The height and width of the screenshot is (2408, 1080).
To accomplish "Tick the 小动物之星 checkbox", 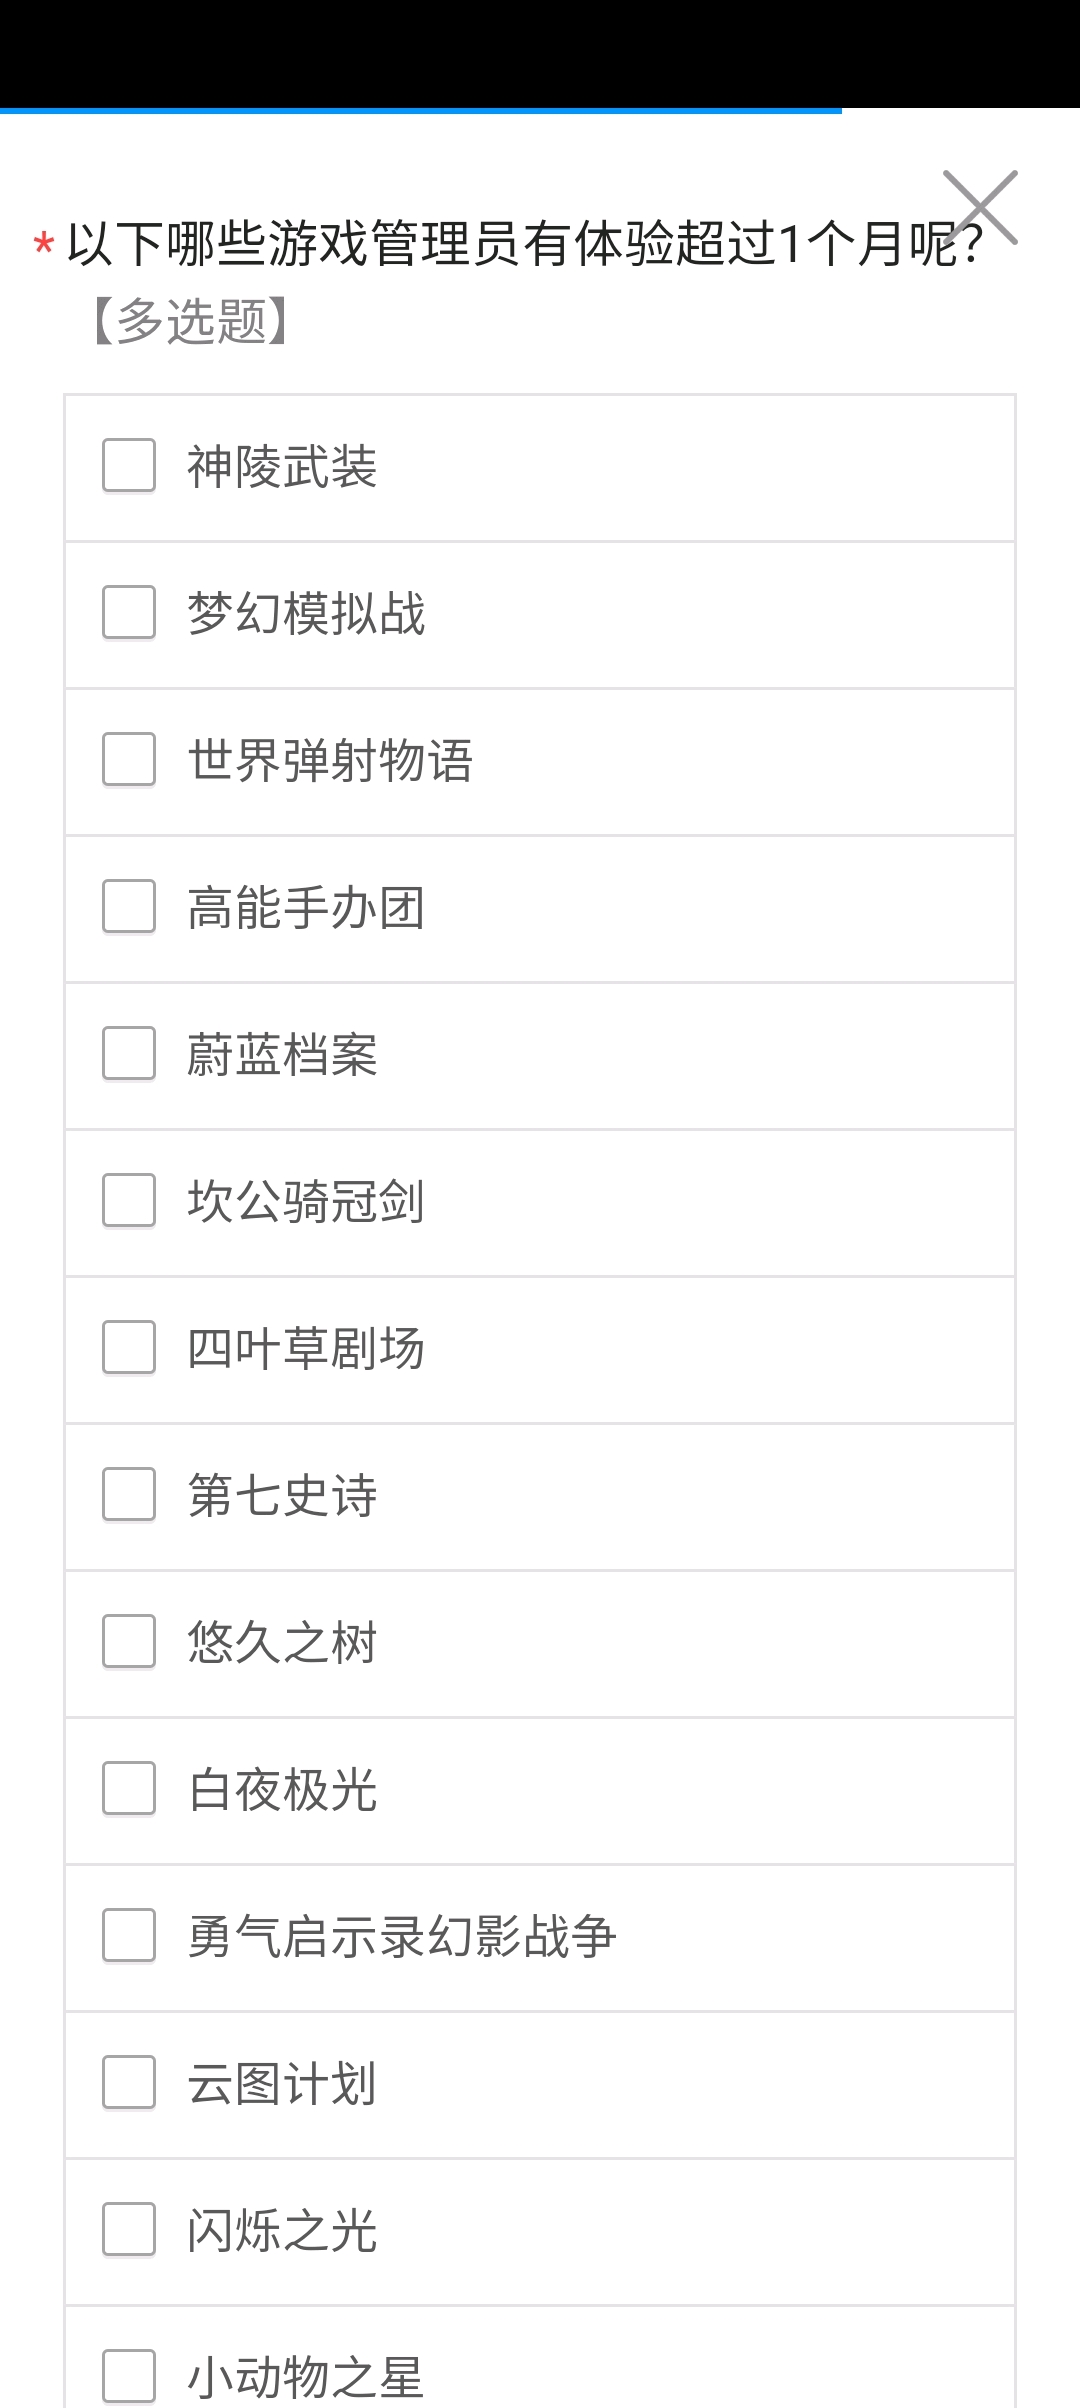I will (129, 2376).
